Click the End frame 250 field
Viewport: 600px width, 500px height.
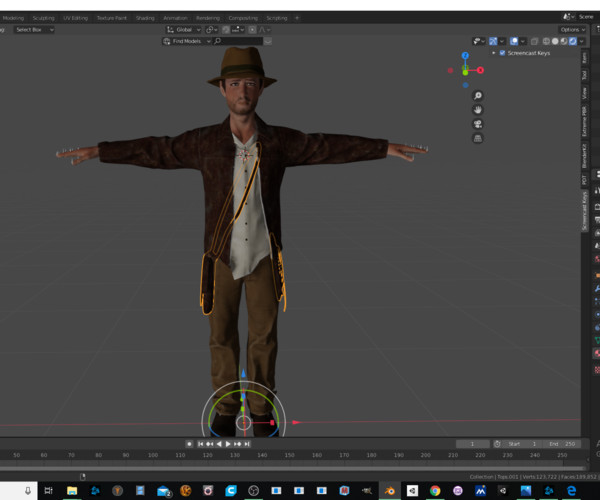pos(562,444)
